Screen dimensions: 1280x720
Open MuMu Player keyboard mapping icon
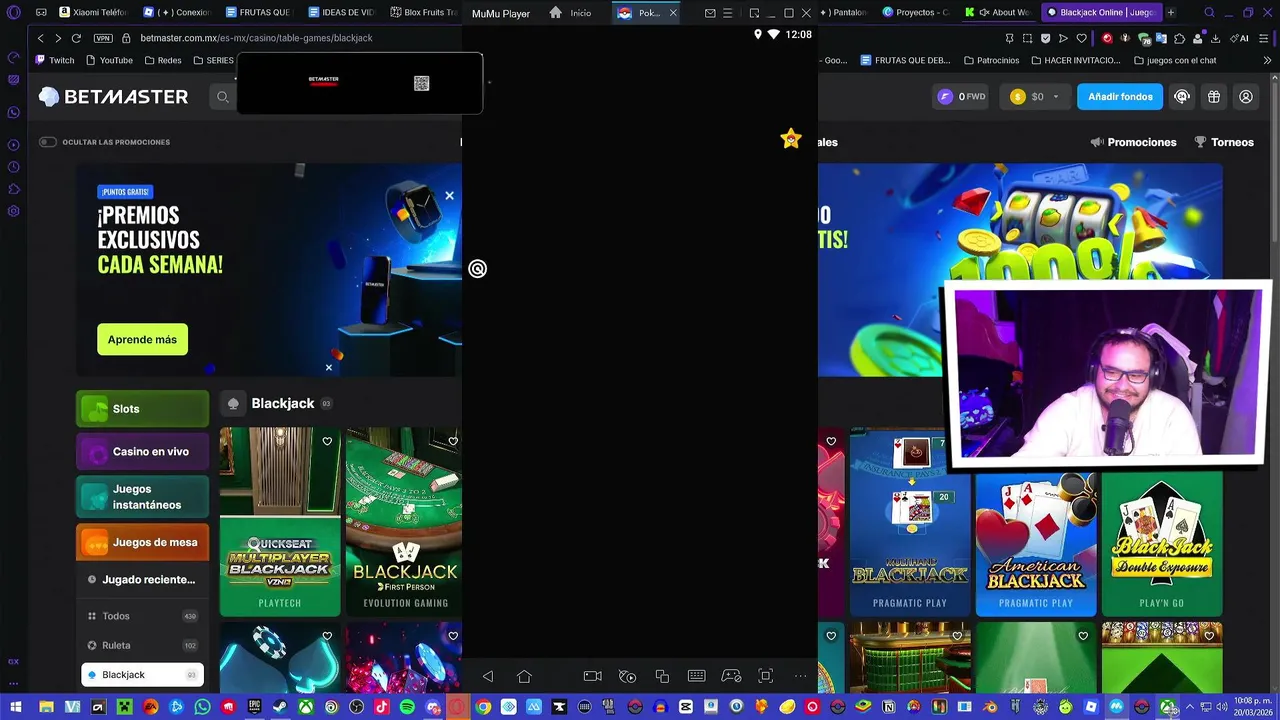coord(697,676)
